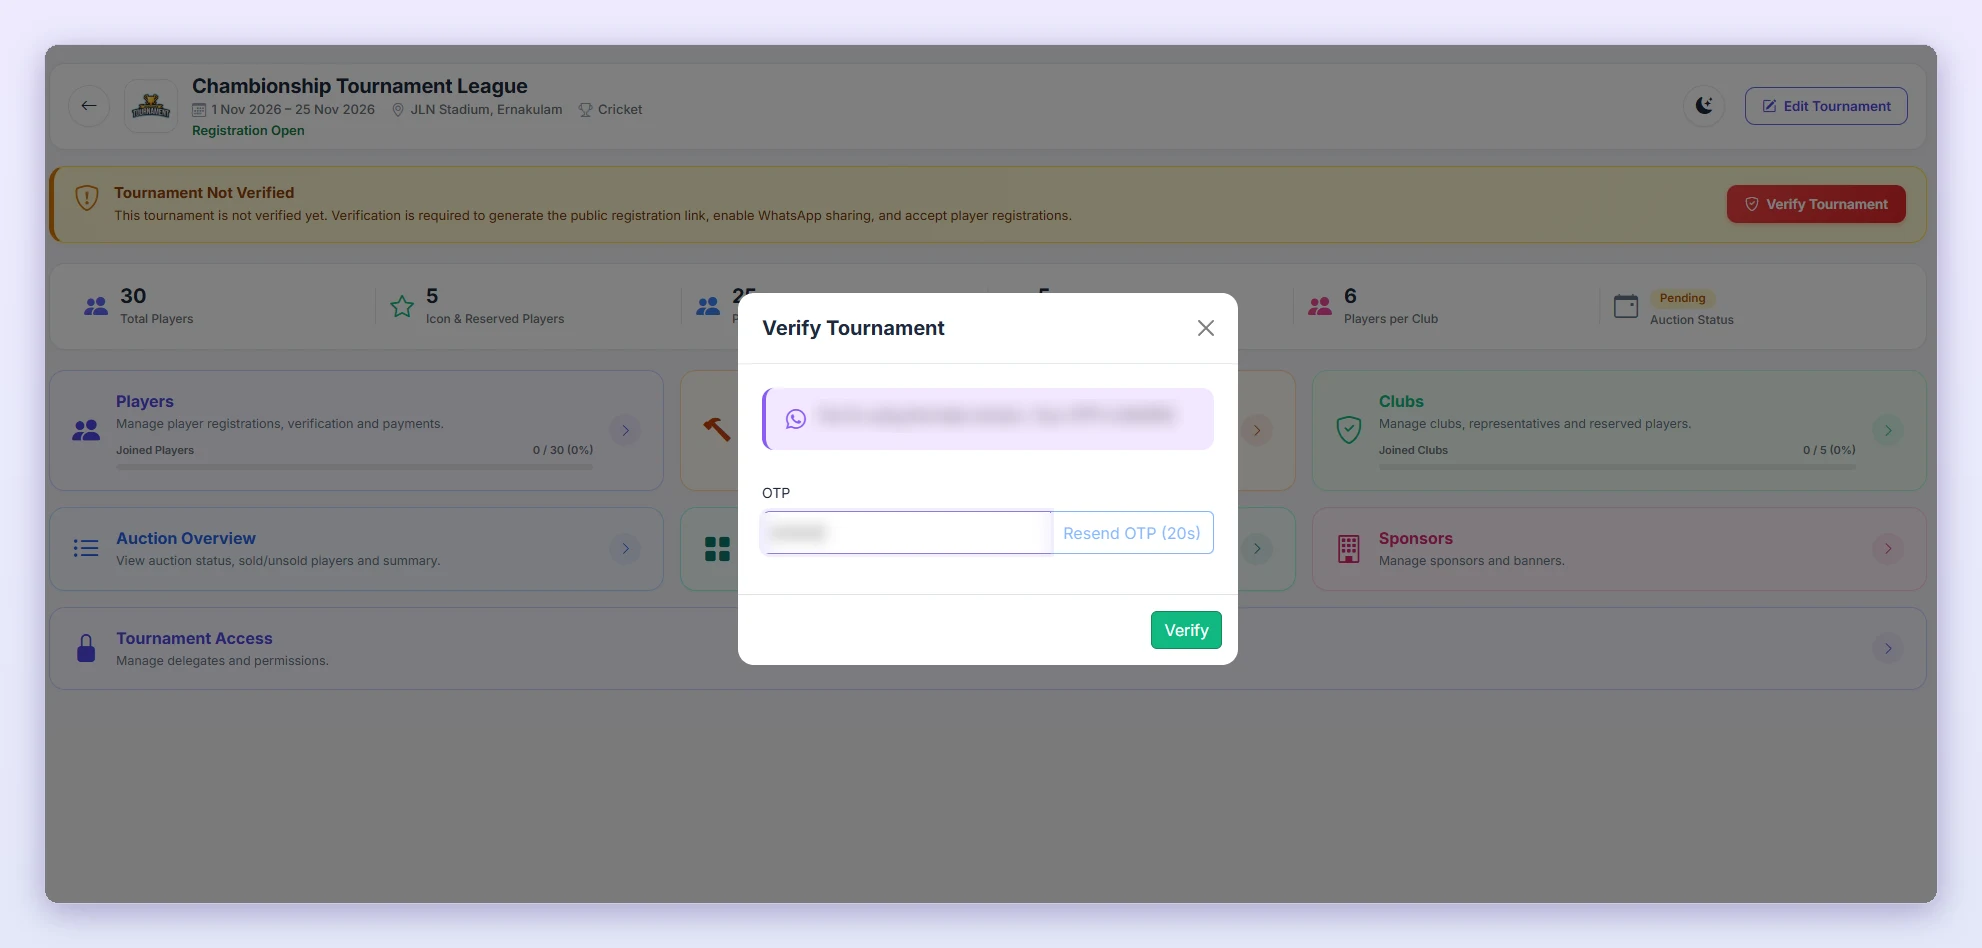Toggle dark mode moon icon
Screen dimensions: 1982x948
[x=1704, y=106]
